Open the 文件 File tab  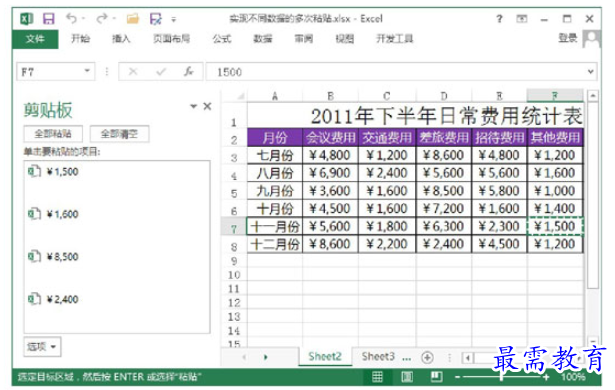click(35, 39)
